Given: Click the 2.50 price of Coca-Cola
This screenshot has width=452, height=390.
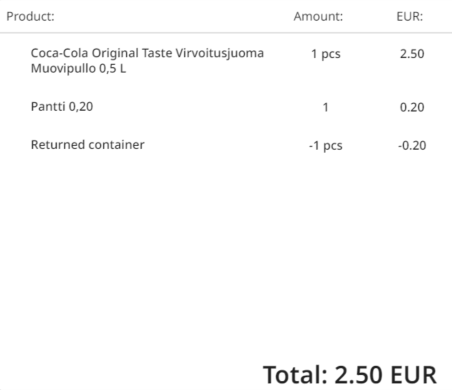Looking at the screenshot, I should coord(412,54).
